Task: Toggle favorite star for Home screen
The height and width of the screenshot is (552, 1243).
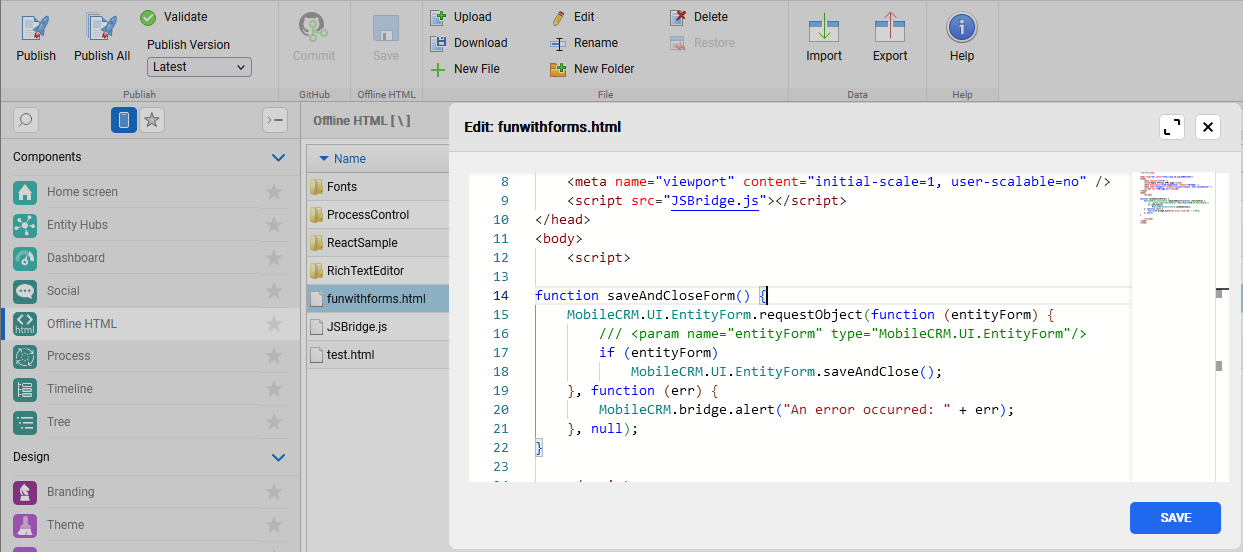Action: coord(273,192)
